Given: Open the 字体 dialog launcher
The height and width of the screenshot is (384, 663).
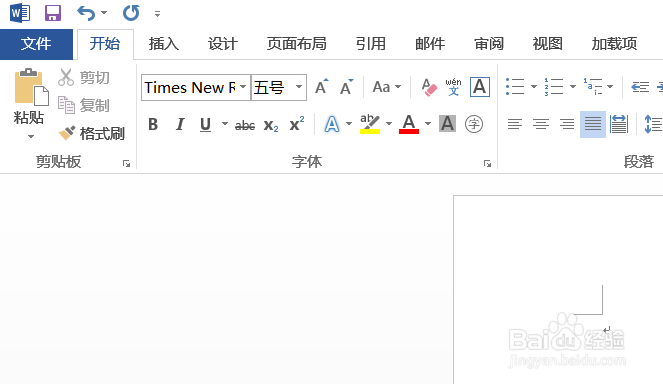Looking at the screenshot, I should pyautogui.click(x=488, y=164).
